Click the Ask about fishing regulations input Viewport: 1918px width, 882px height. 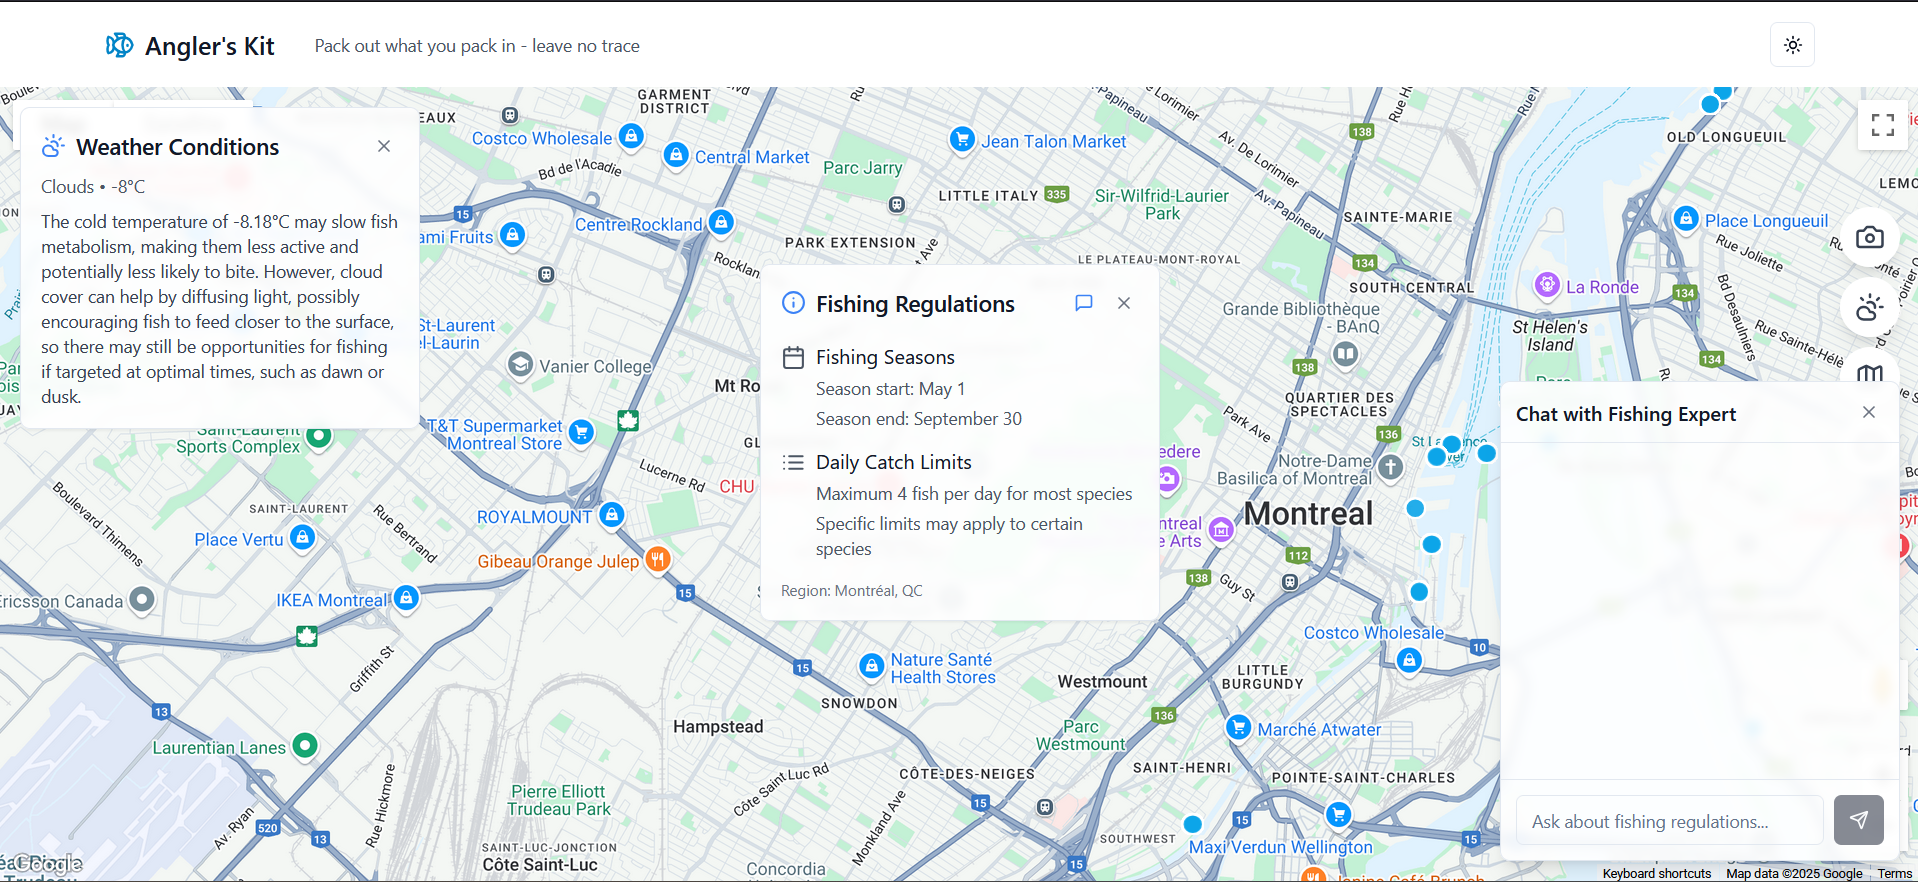point(1669,821)
